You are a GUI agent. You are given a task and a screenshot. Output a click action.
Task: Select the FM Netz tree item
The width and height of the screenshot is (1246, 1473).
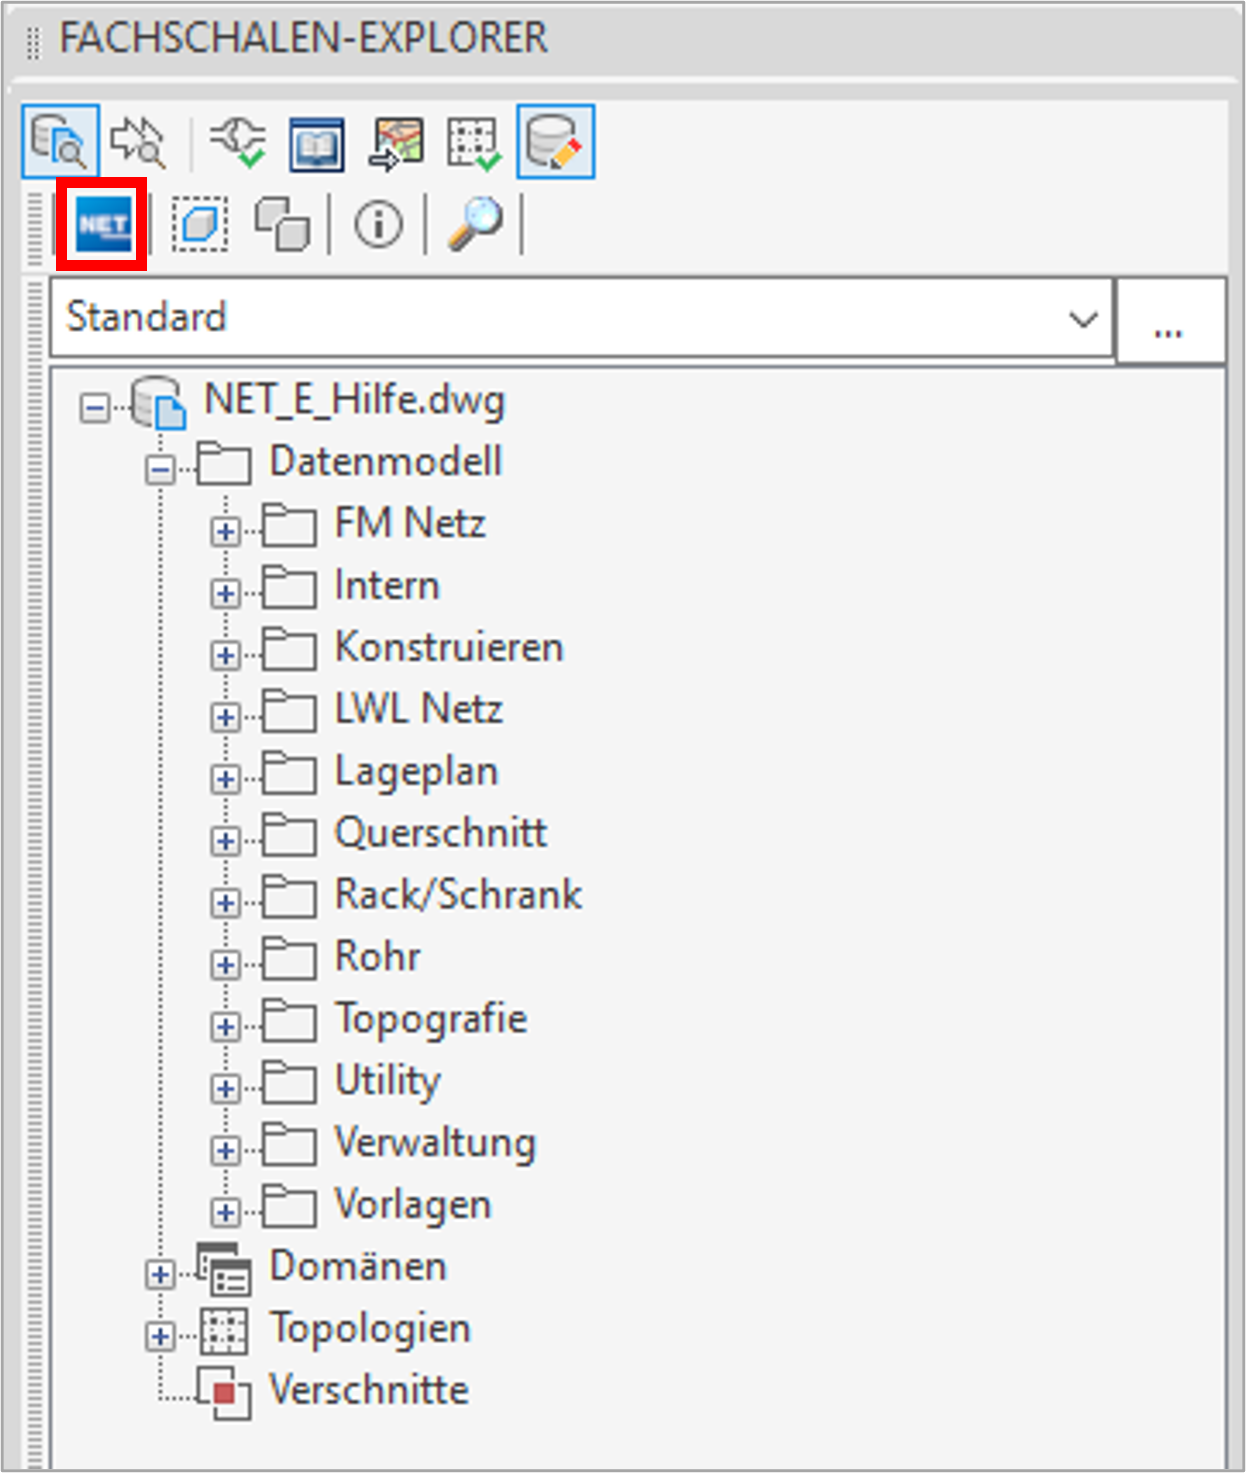pos(410,524)
